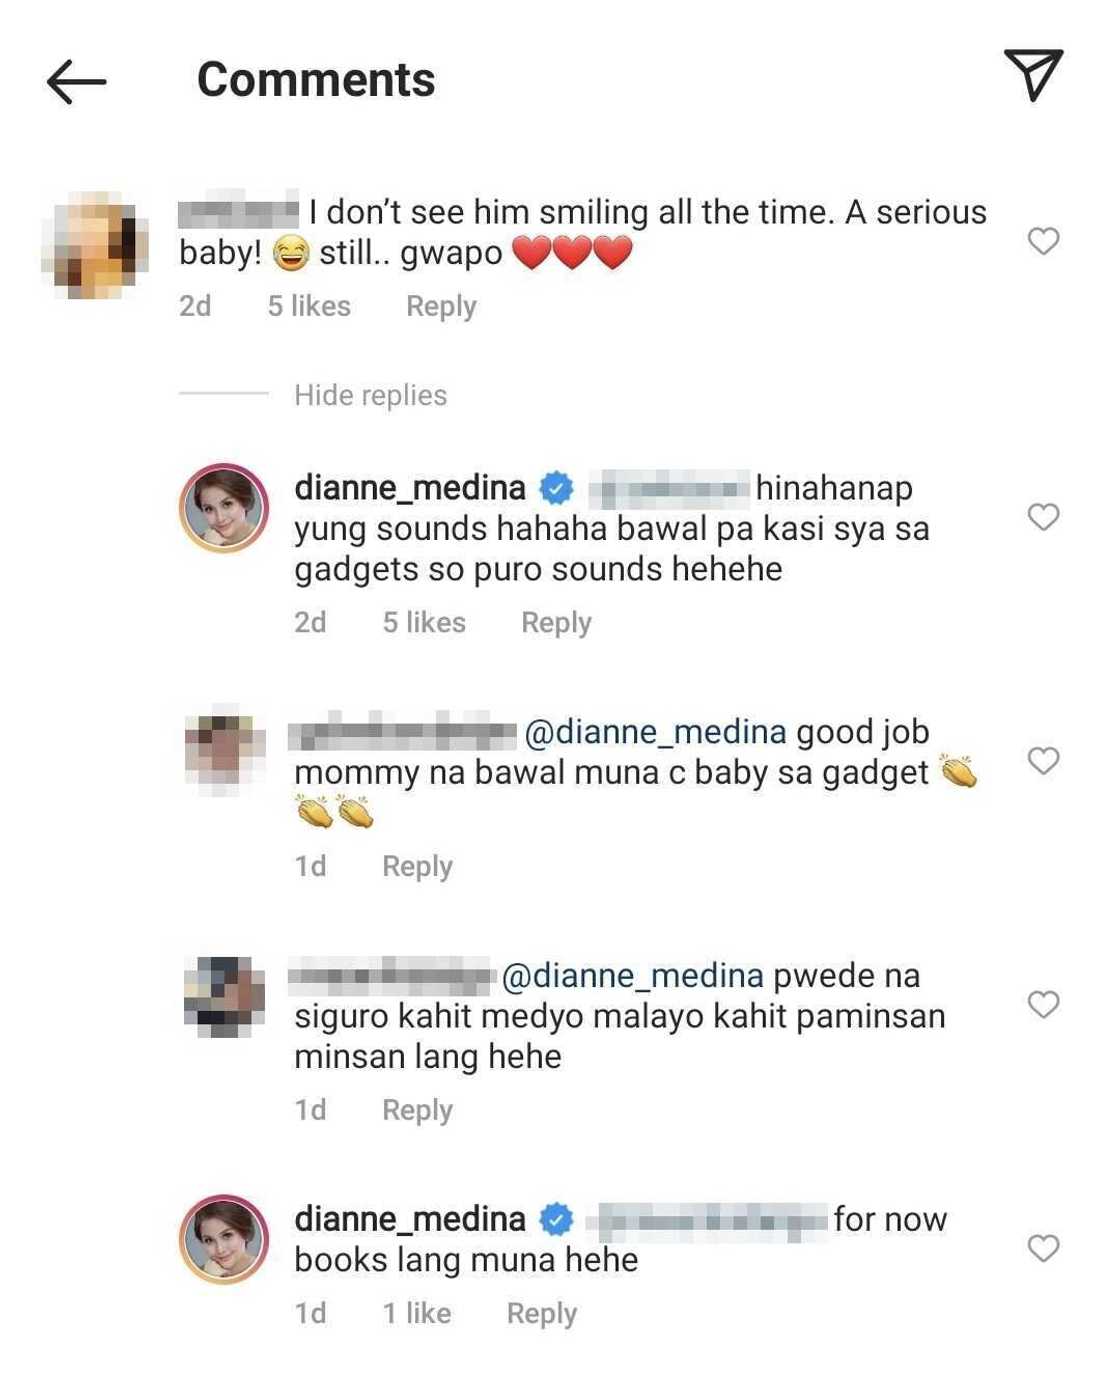Viewport: 1120px width, 1388px height.
Task: Collapse thread with Hide replies
Action: coord(370,395)
